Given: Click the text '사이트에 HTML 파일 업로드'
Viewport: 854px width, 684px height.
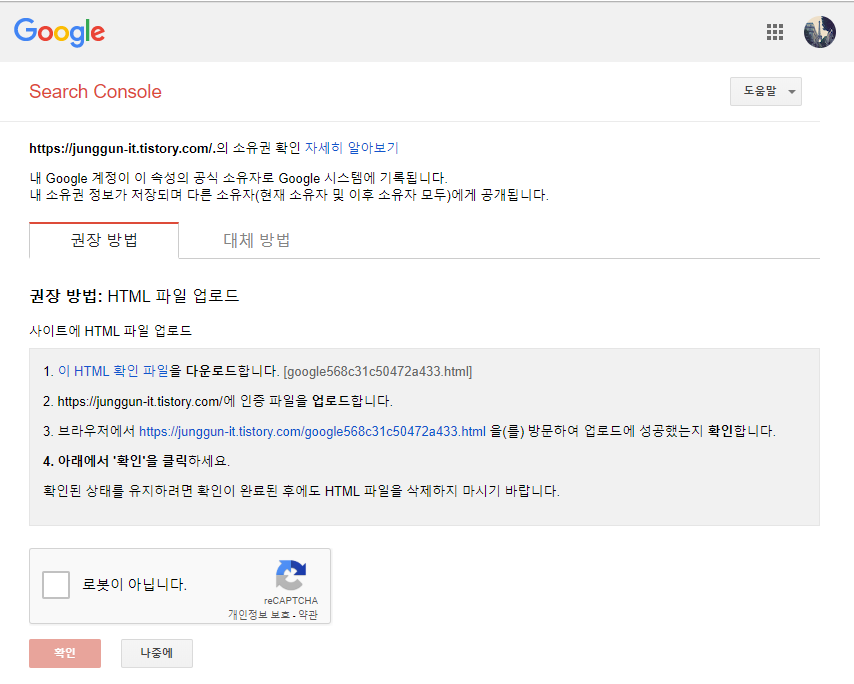Looking at the screenshot, I should point(111,331).
